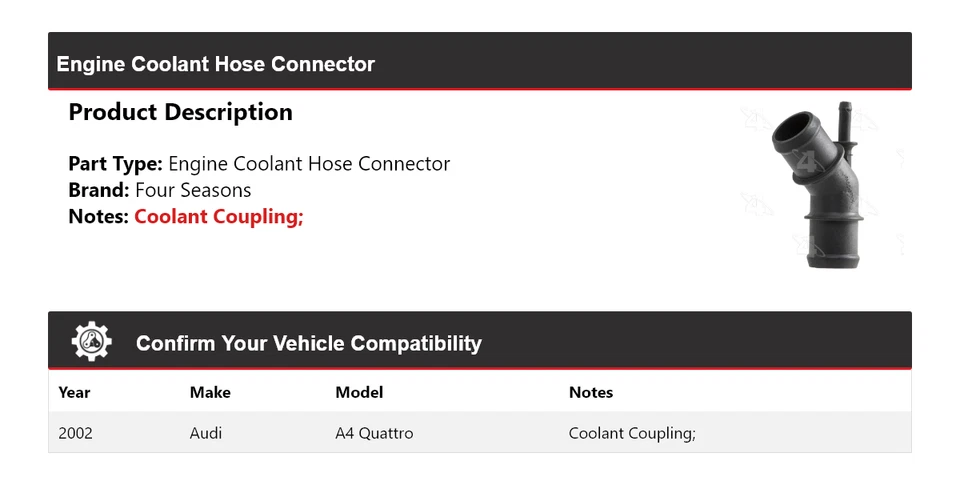
Task: Click the Coolant Coupling; table note cell
Action: [632, 434]
